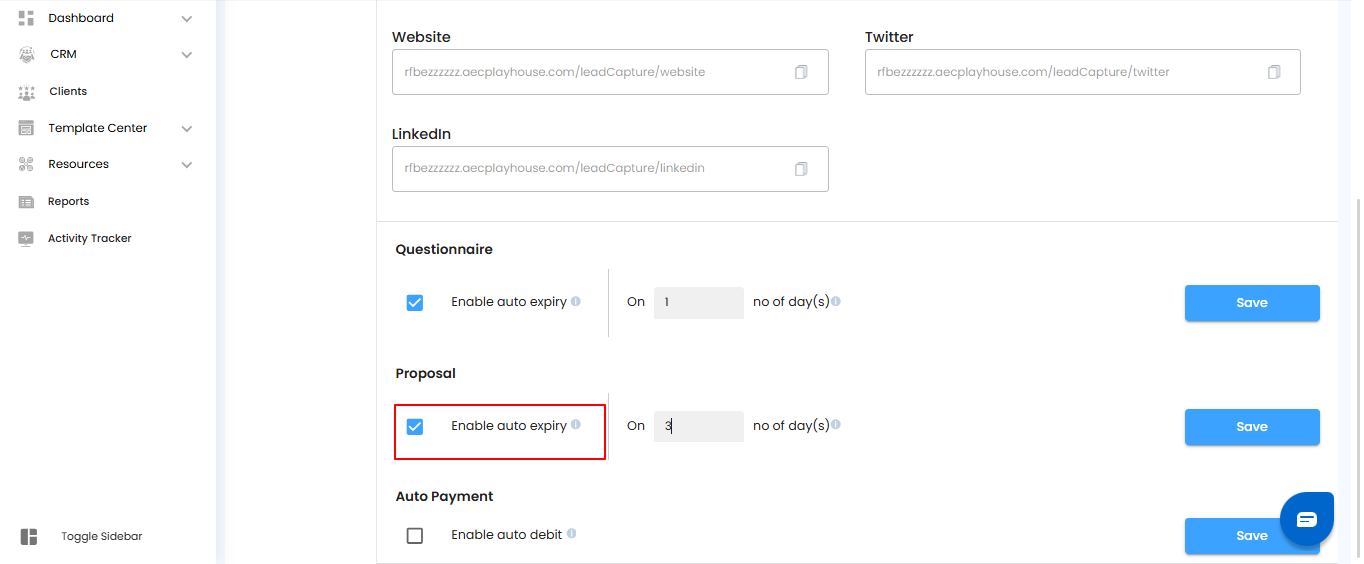The image size is (1364, 564).
Task: Expand the Dashboard menu chevron
Action: click(x=187, y=18)
